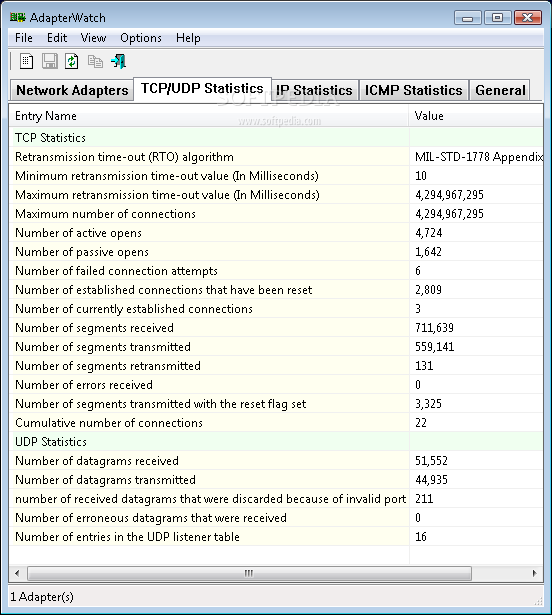
Task: Select established connections that have been reset row
Action: coord(276,290)
